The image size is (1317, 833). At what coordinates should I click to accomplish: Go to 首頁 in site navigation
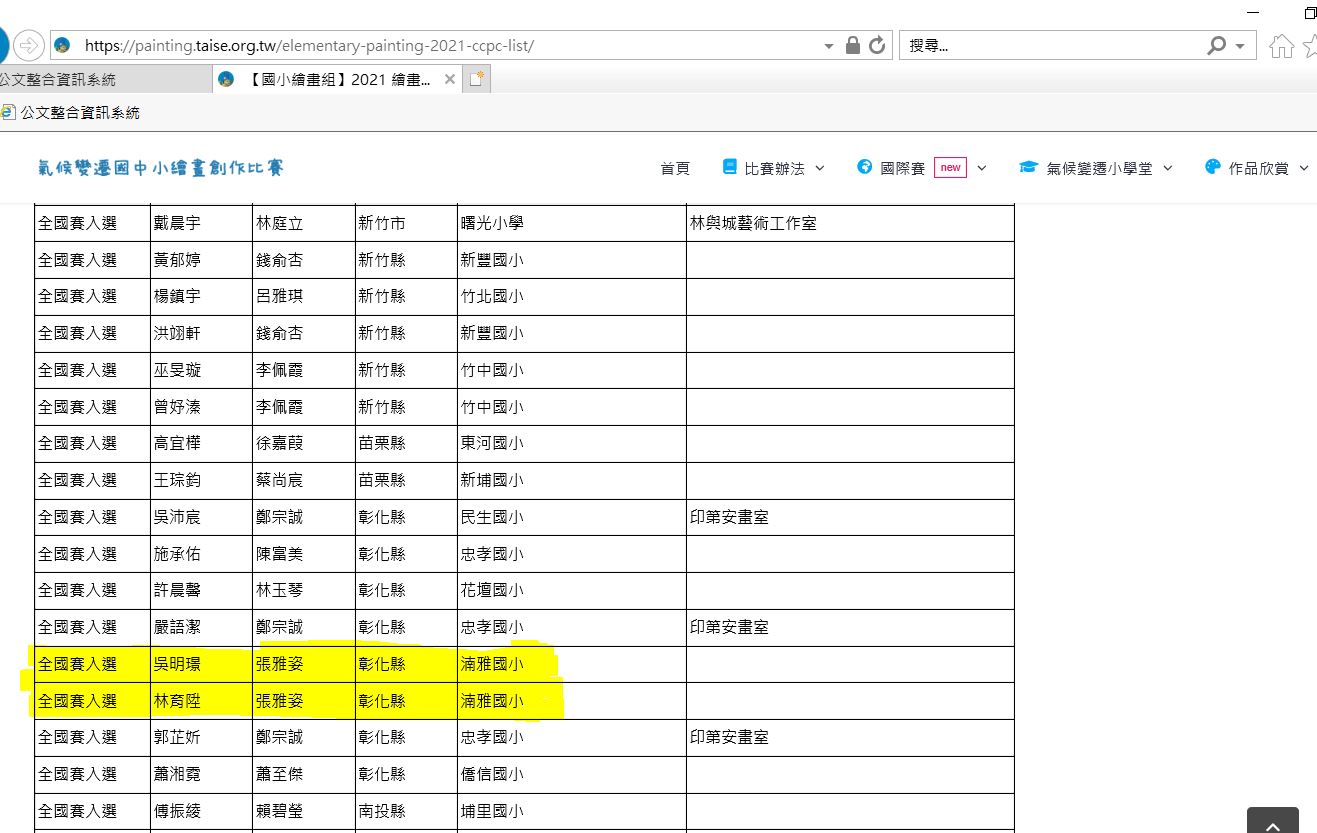(x=675, y=168)
